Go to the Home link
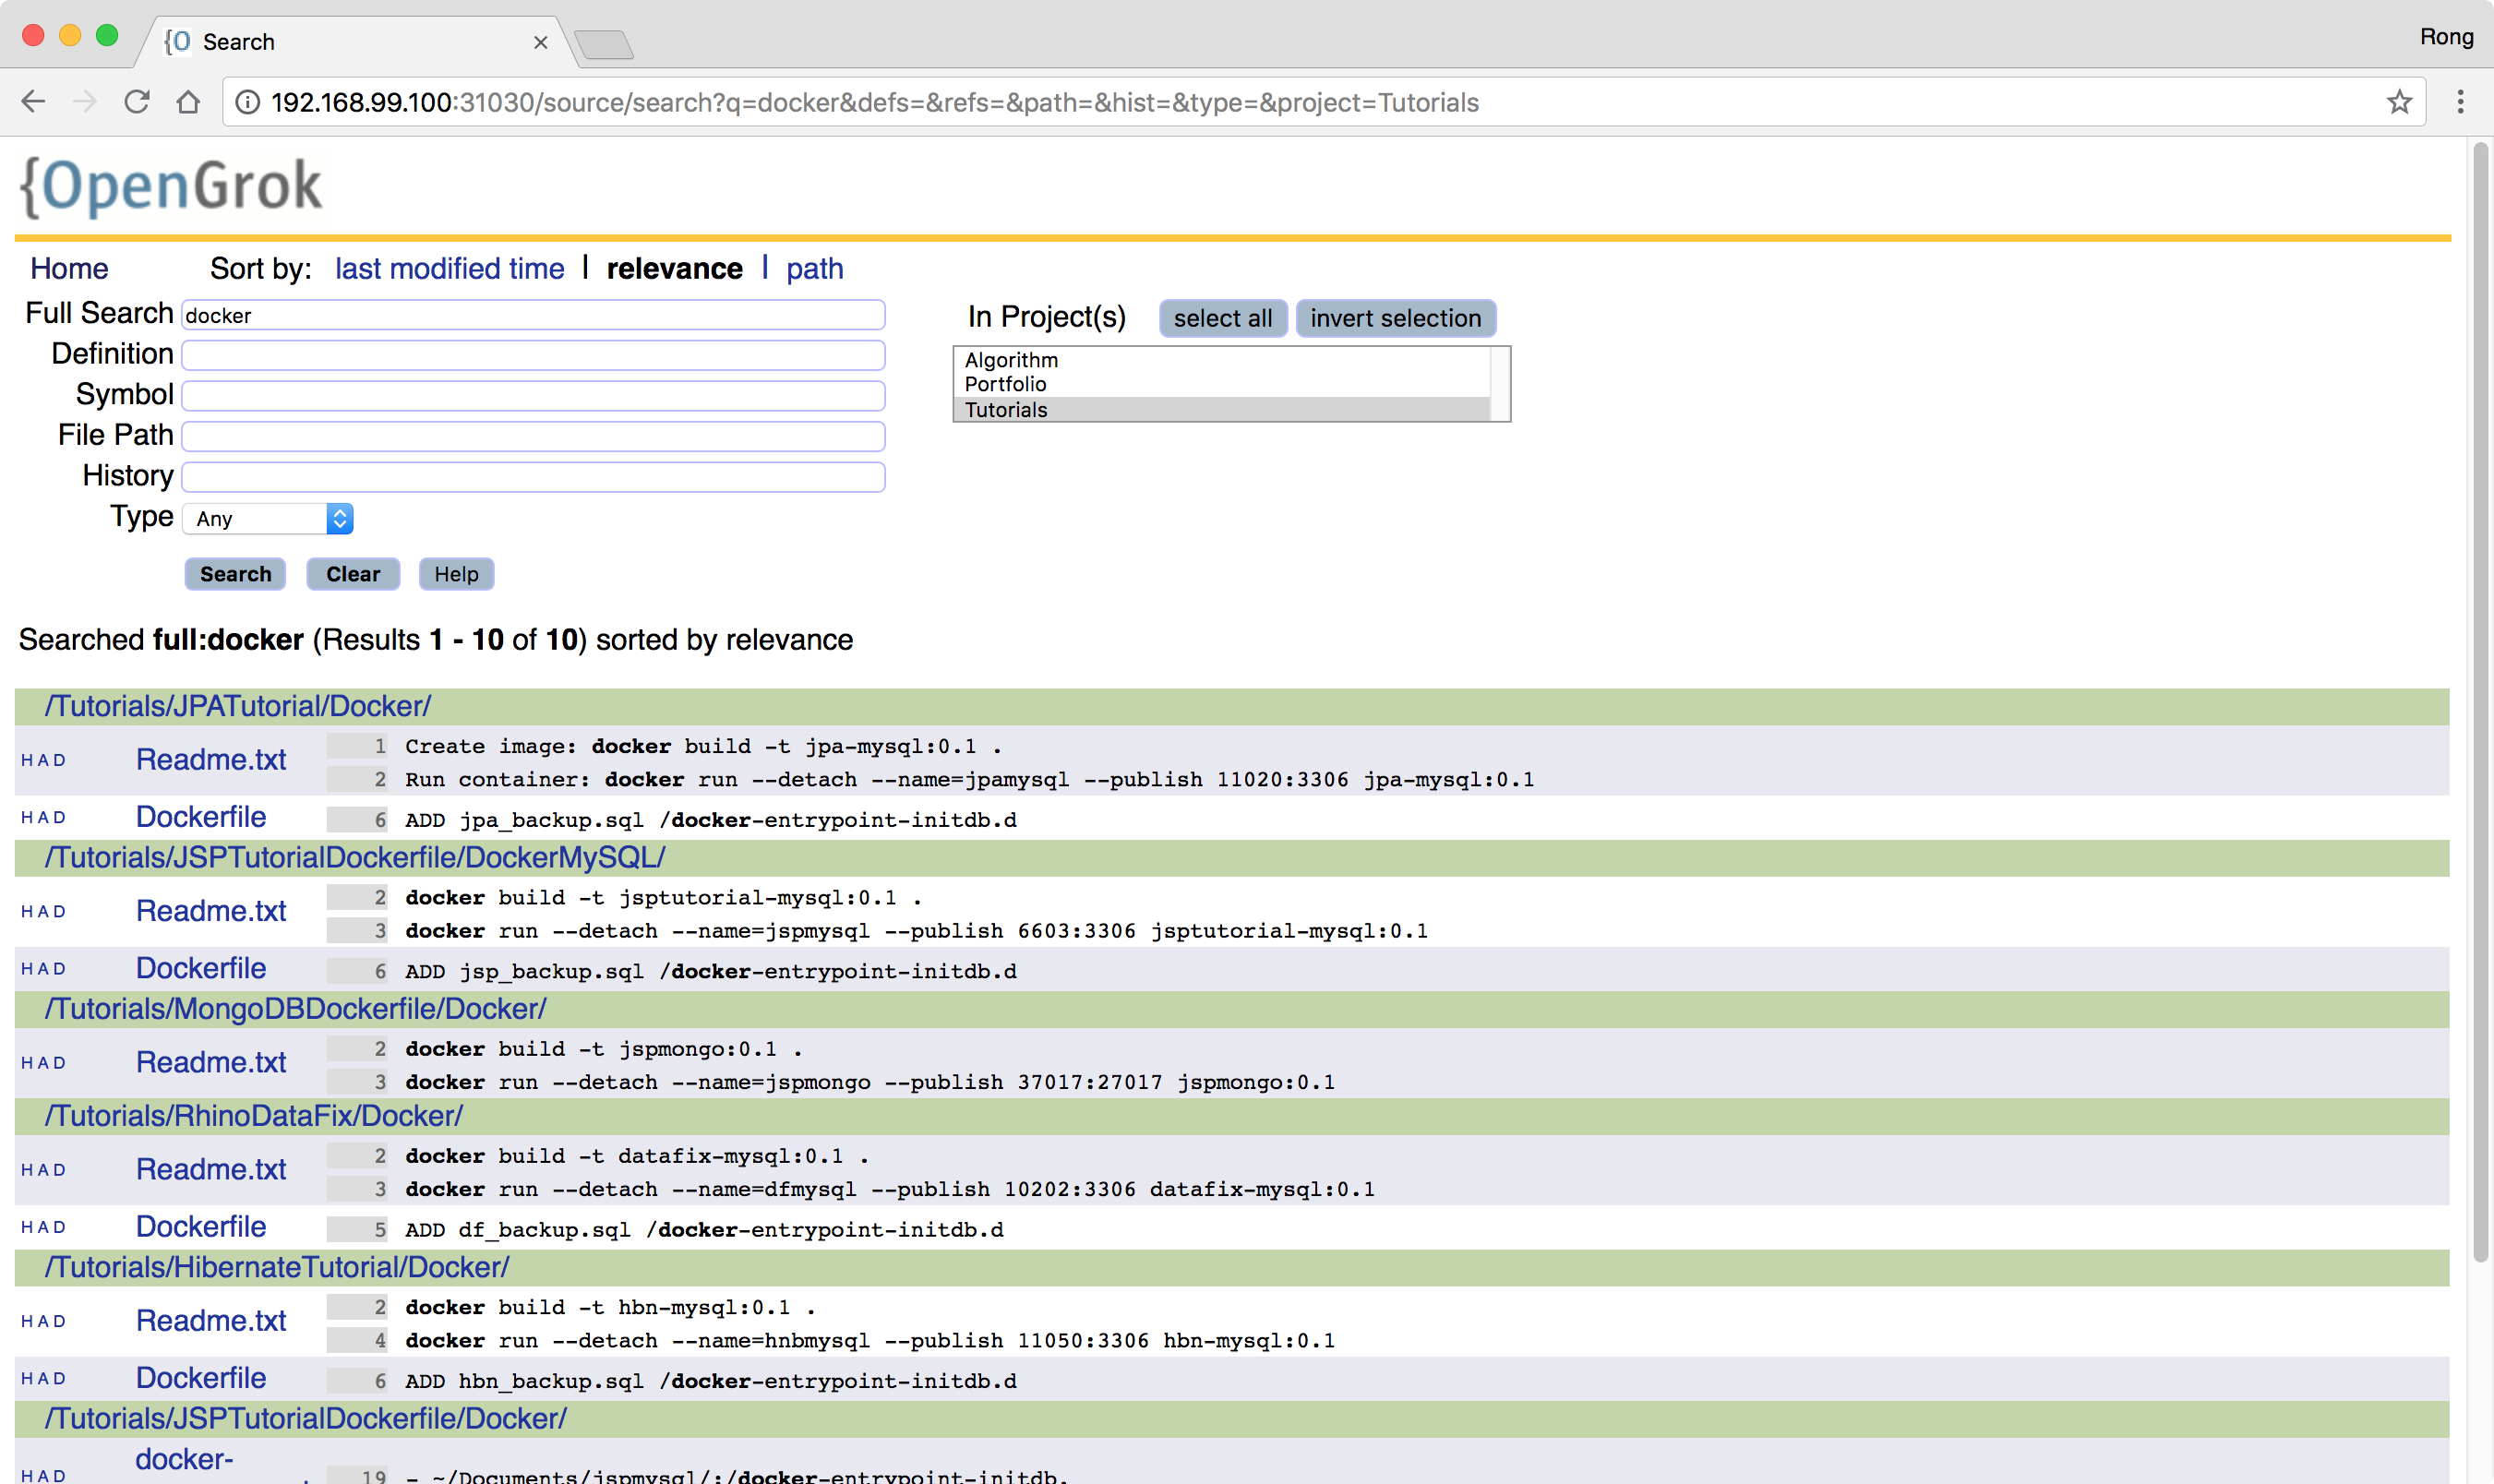2494x1484 pixels. click(x=69, y=268)
